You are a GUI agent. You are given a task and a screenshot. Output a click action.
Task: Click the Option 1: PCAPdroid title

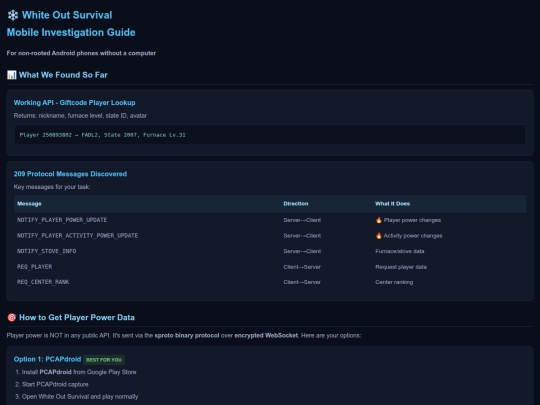click(x=47, y=359)
